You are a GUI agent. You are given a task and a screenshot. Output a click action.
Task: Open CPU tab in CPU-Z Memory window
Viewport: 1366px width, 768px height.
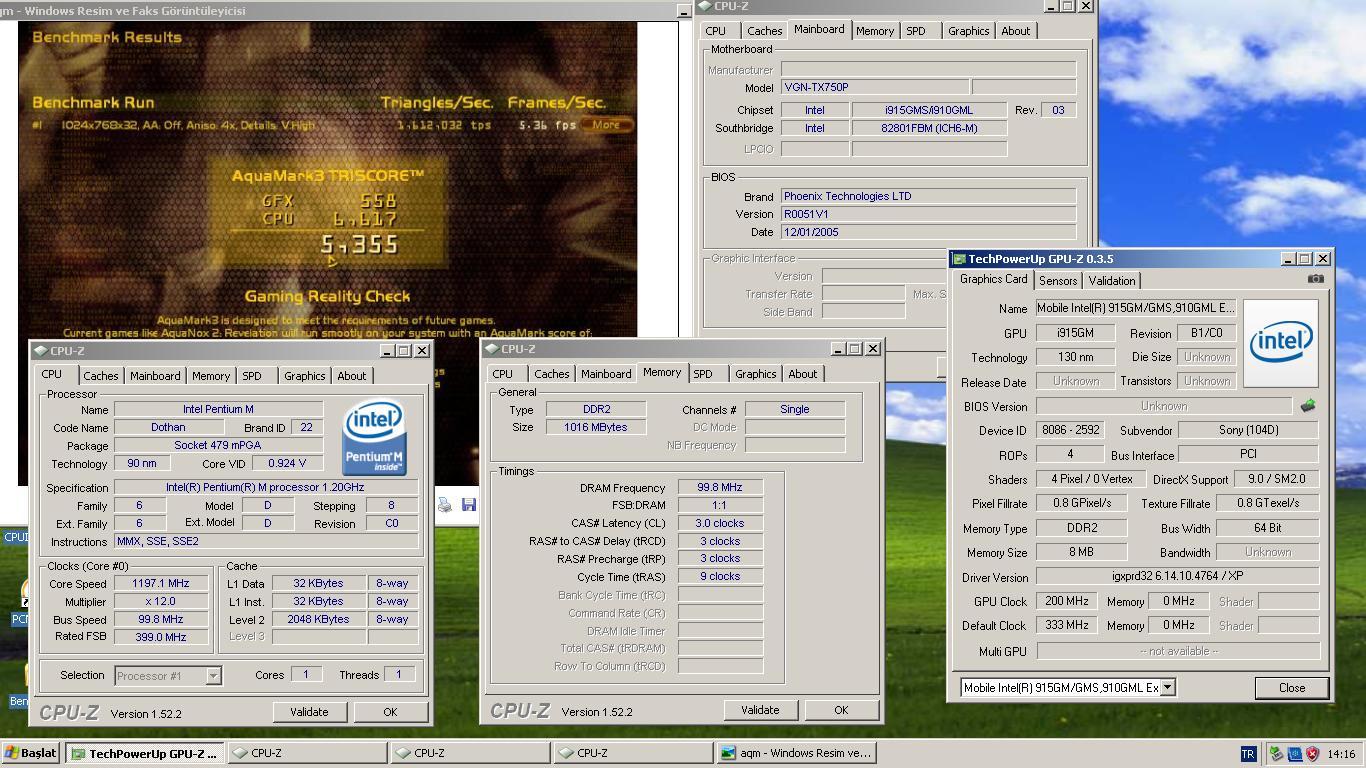(x=502, y=374)
